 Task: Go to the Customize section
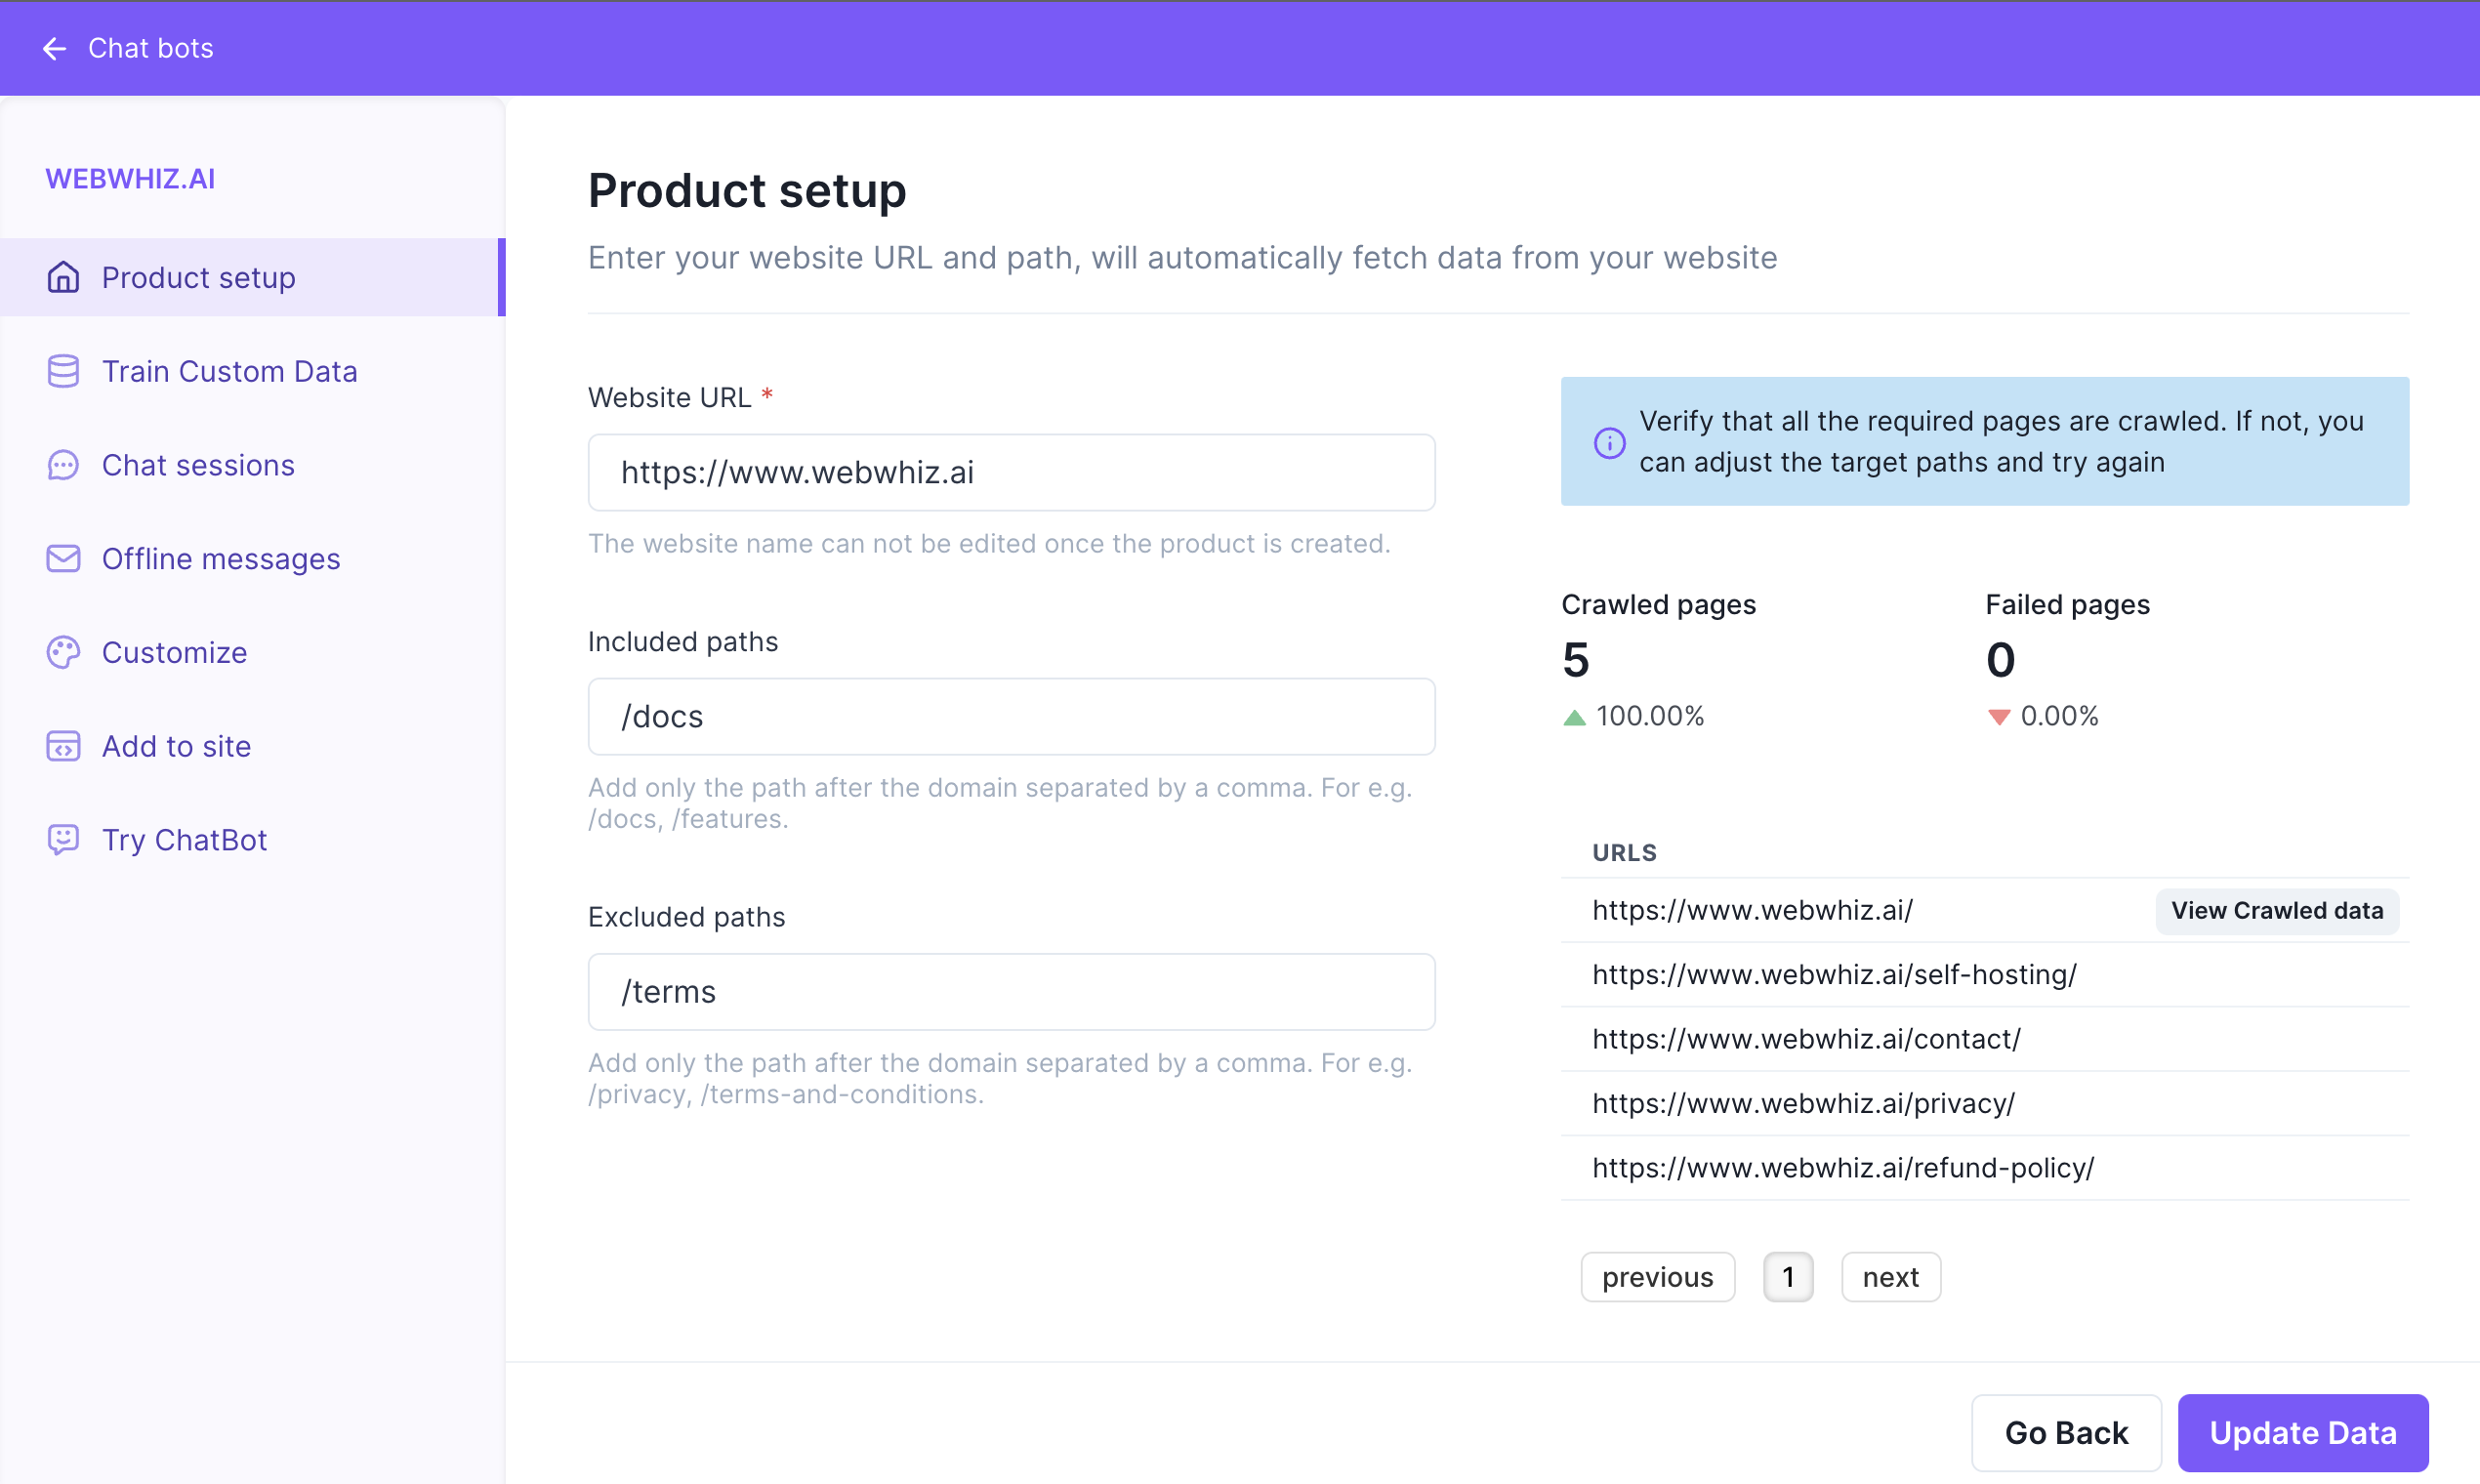(x=253, y=652)
